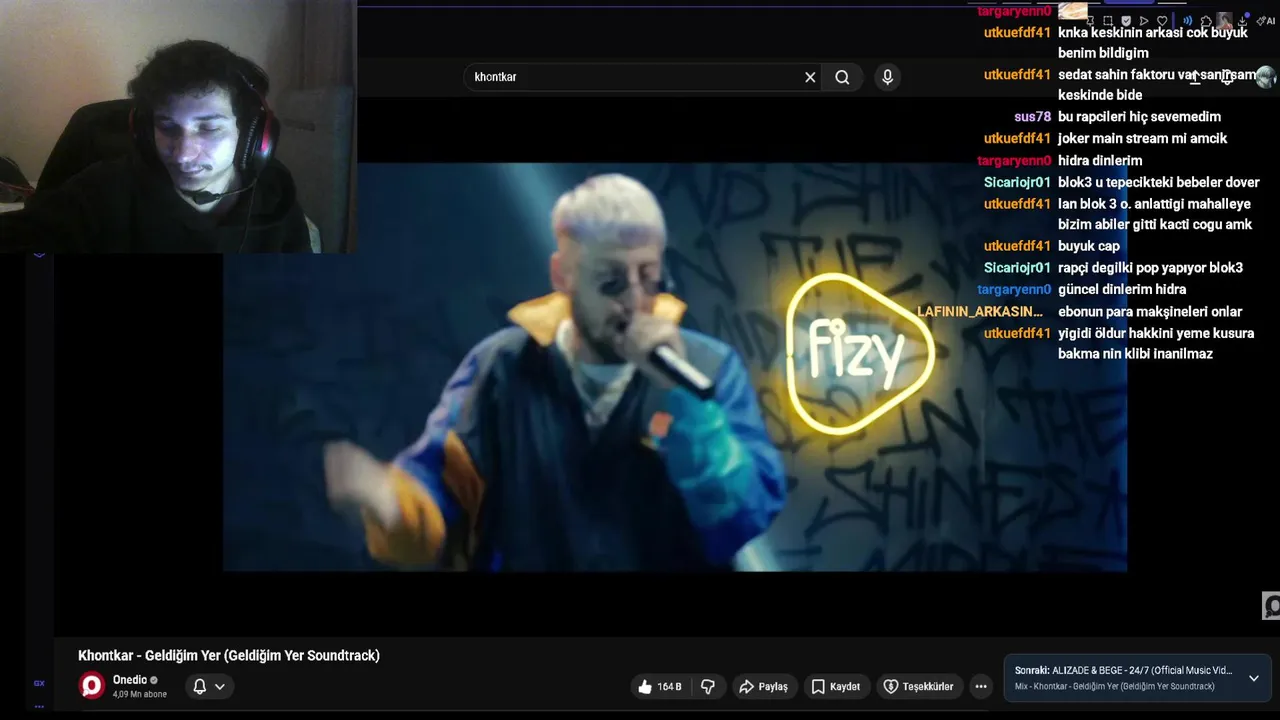
Task: Open YouTube notifications bell in header
Action: point(1227,77)
